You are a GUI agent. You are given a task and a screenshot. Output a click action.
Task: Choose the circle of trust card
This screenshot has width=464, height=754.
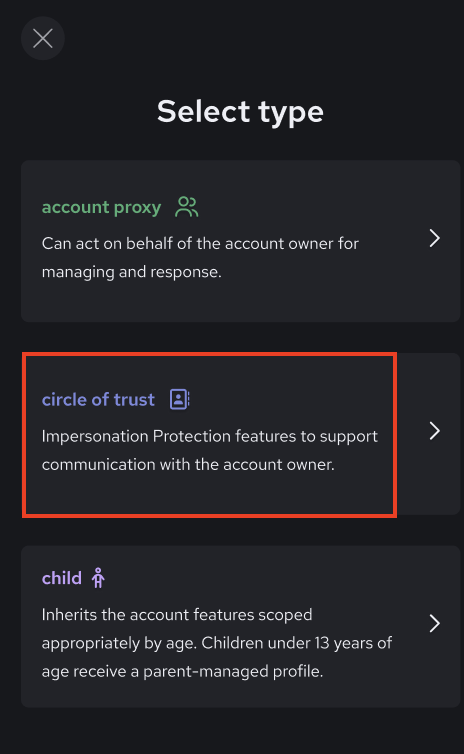point(240,434)
